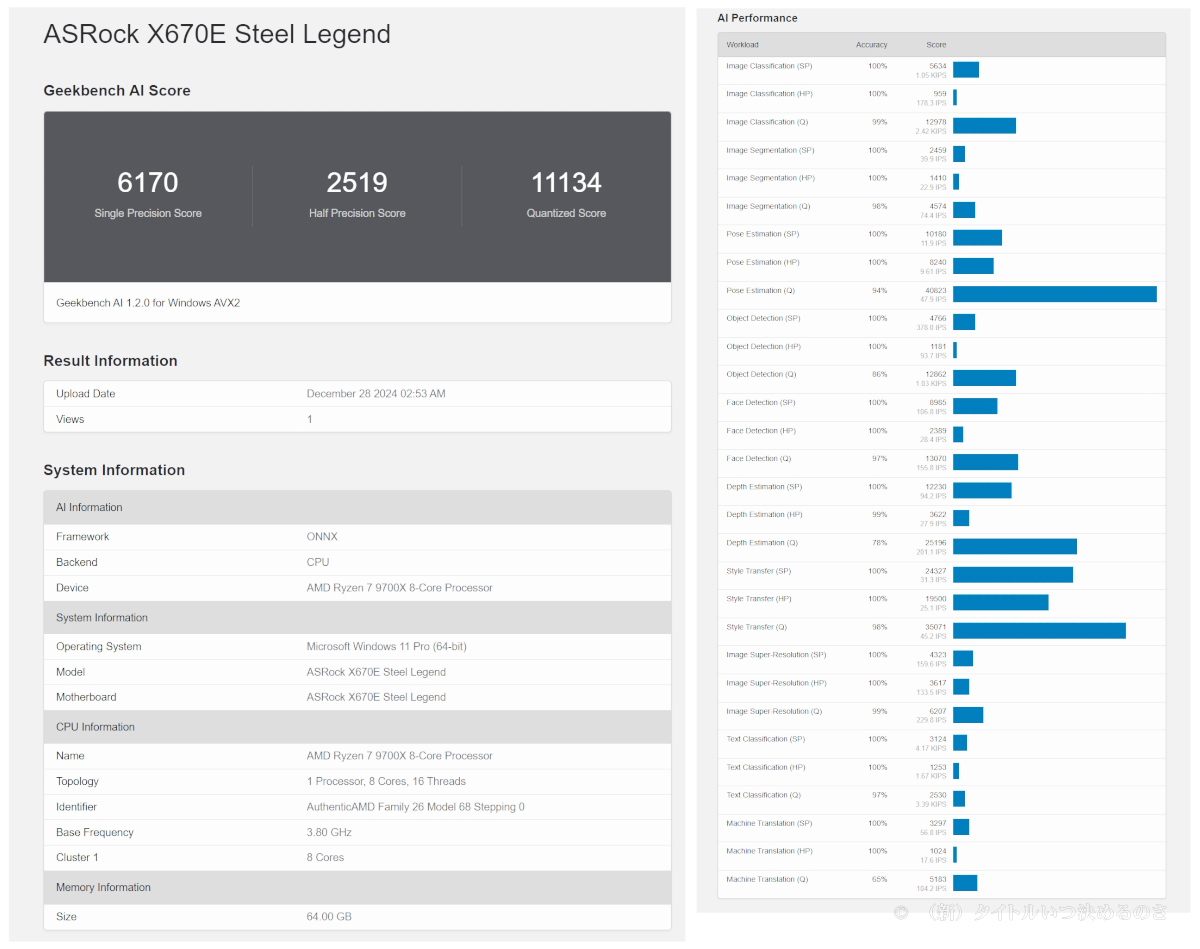The image size is (1200, 949).
Task: Click the Image Super-Resolution (Q) workload label
Action: point(774,710)
